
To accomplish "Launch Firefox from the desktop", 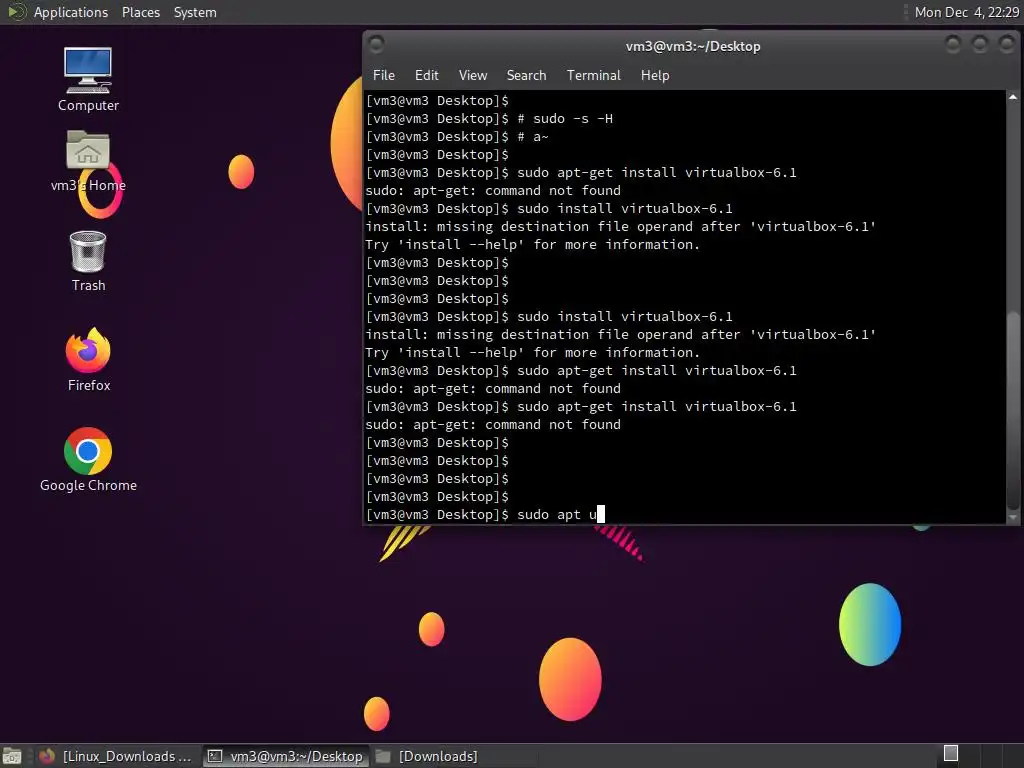I will (88, 360).
